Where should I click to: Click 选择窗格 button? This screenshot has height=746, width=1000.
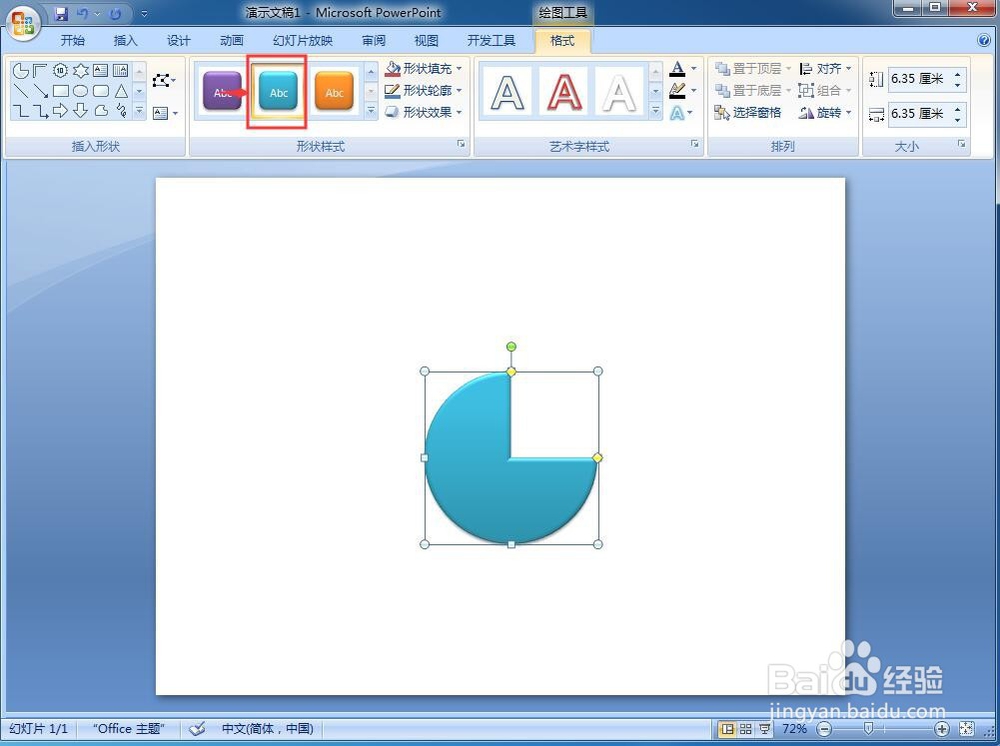747,113
